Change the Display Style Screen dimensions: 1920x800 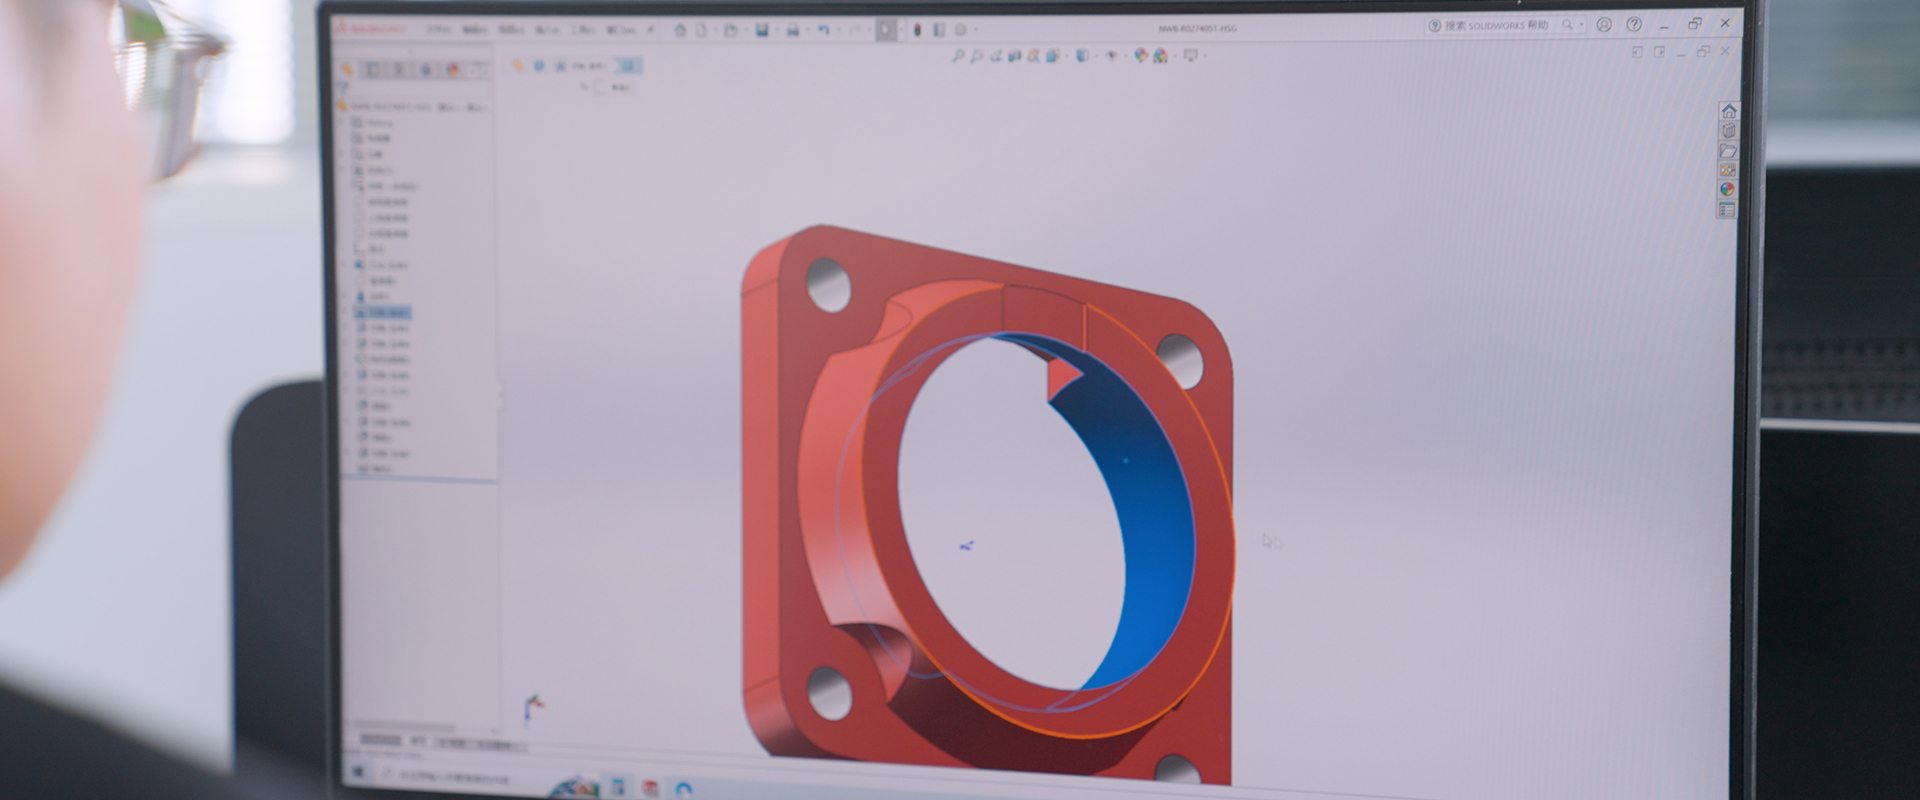coord(1081,56)
